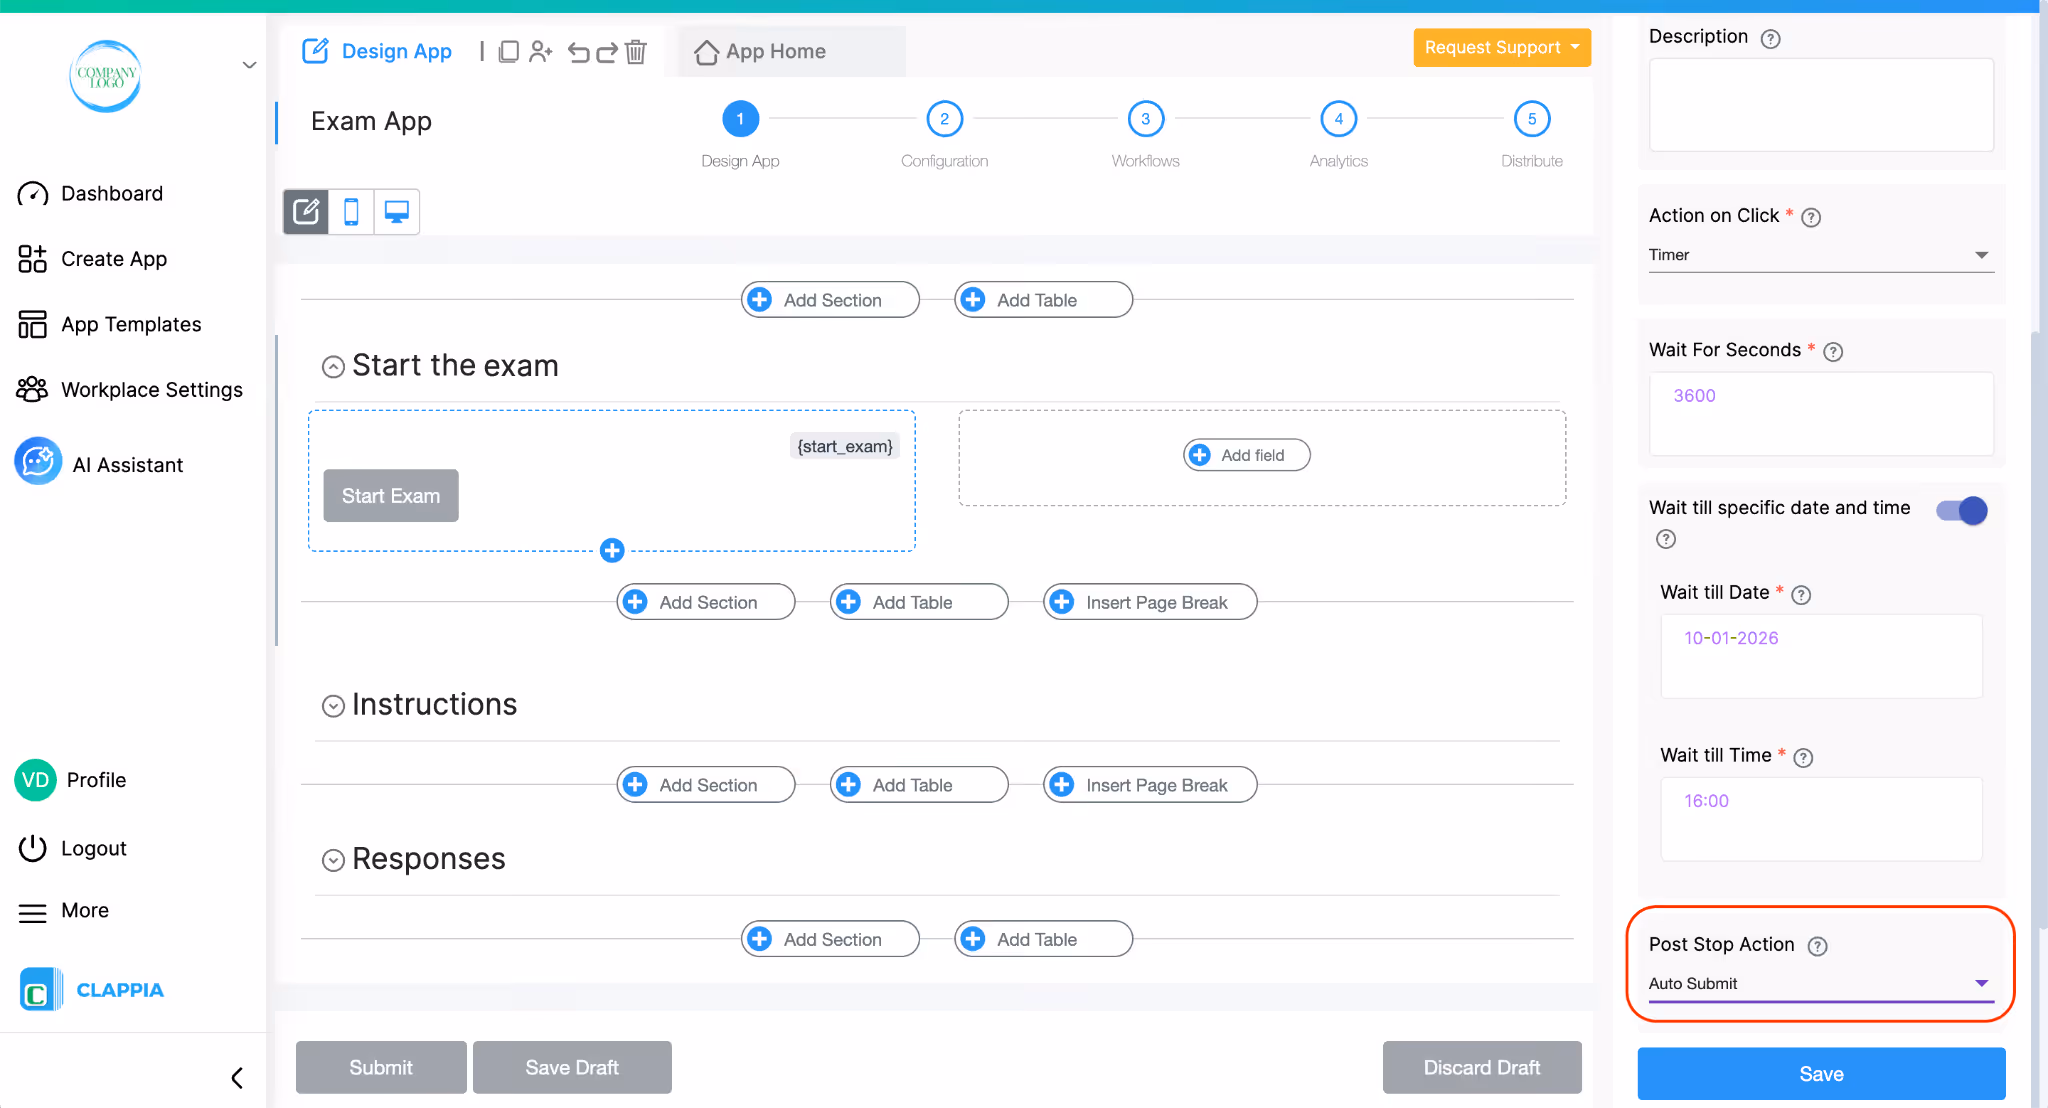The image size is (2048, 1108).
Task: Open the App Home tab
Action: point(762,51)
